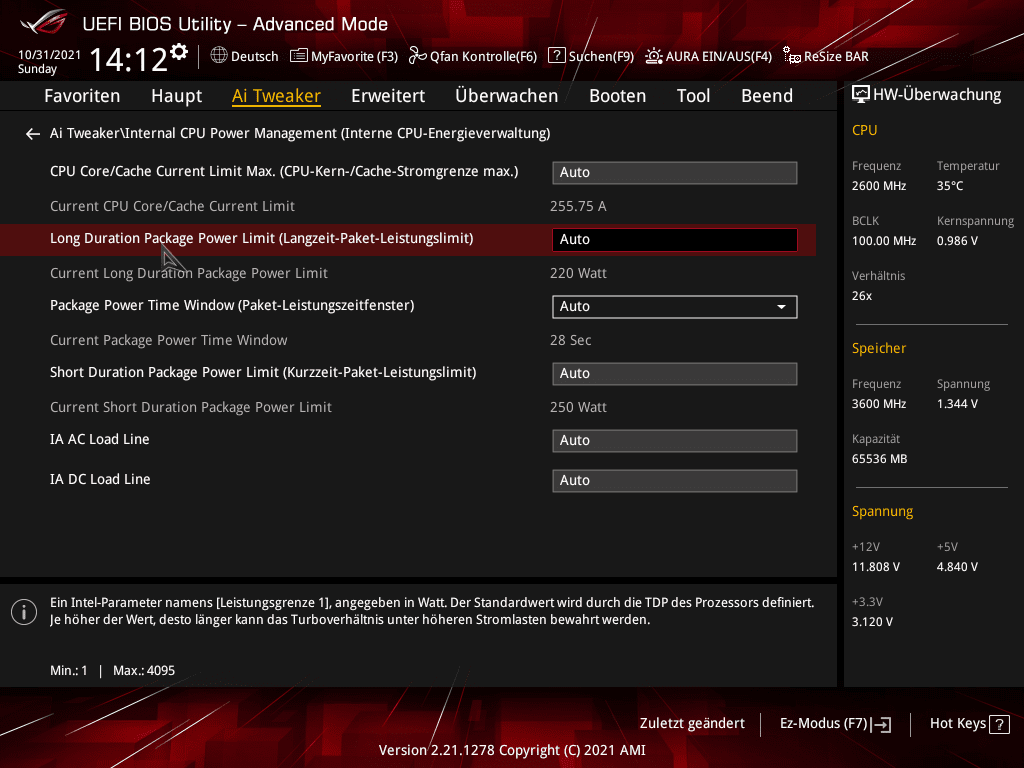Click the 28 Sec value

(x=570, y=340)
